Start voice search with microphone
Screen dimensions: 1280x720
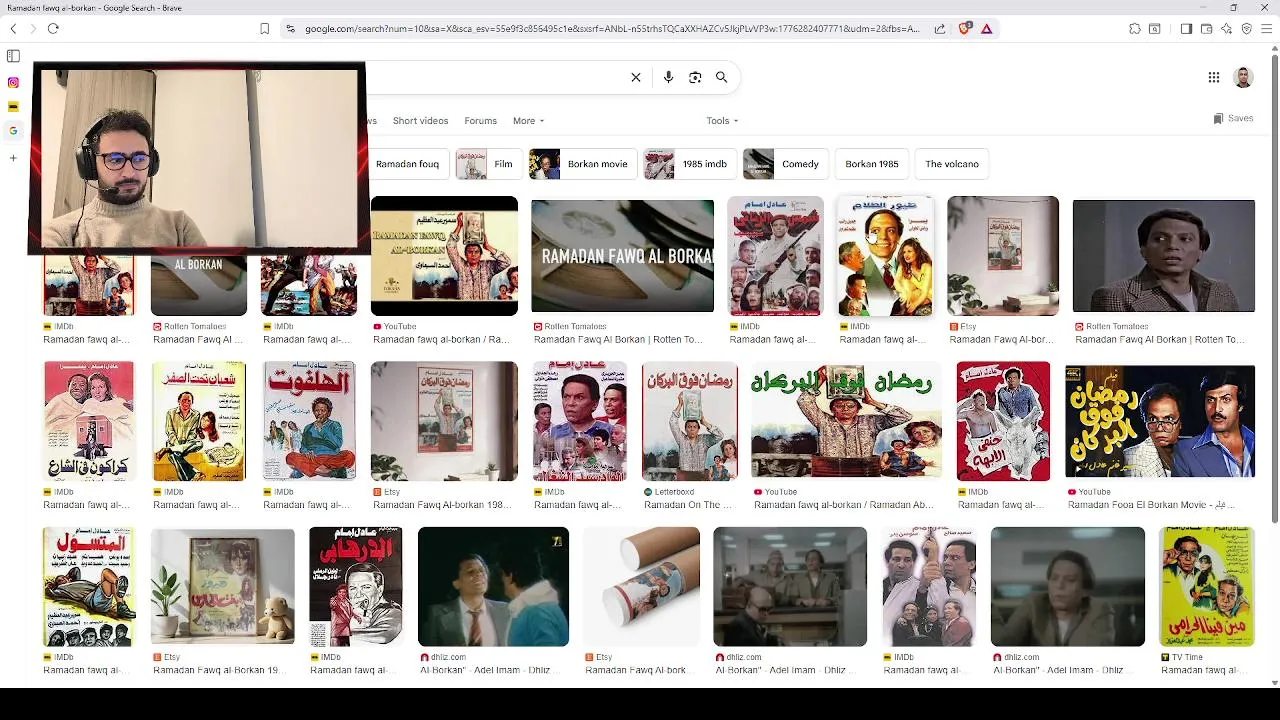point(668,77)
